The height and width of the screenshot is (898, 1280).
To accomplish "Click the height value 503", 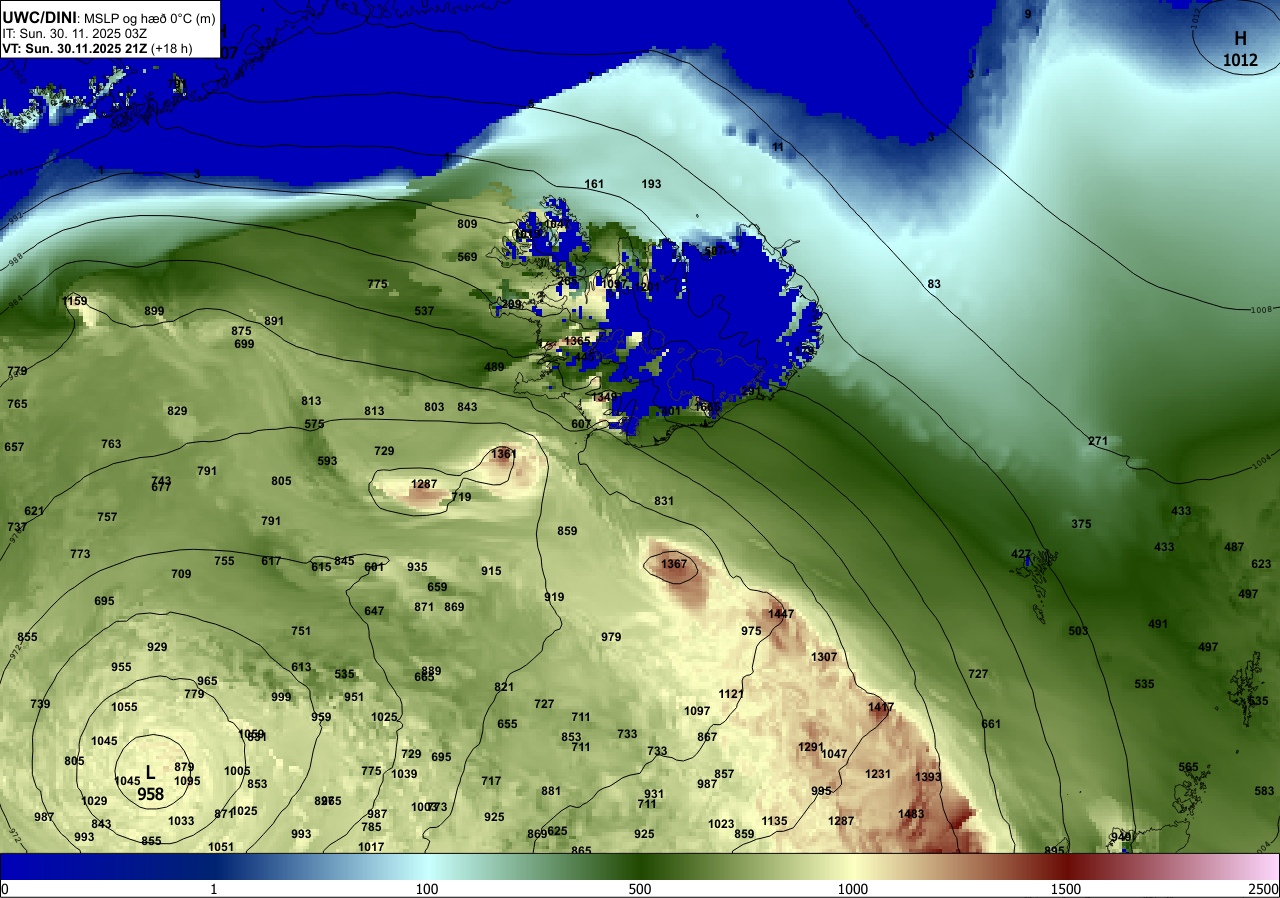I will point(1078,631).
